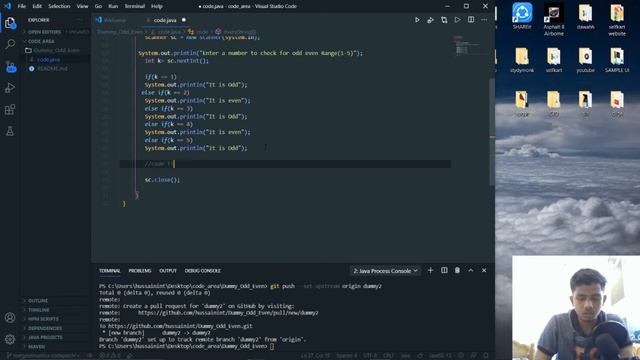Open the Terminal menu
Image resolution: width=640 pixels, height=360 pixels.
135,6
